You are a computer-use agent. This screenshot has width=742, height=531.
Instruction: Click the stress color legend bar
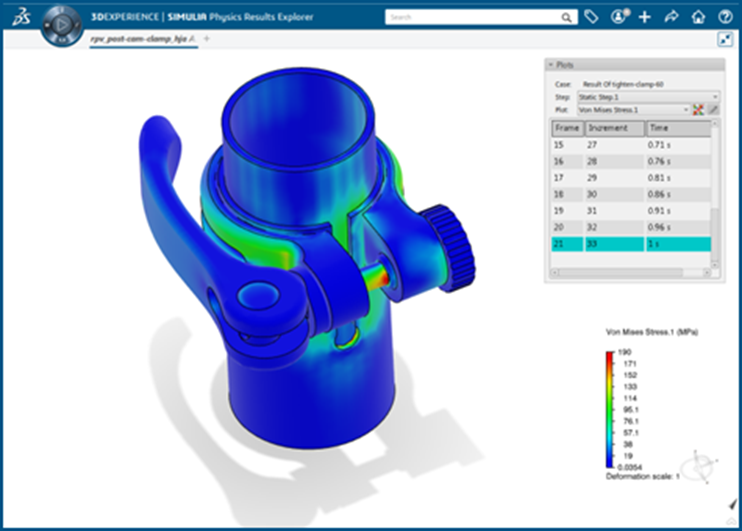click(609, 410)
